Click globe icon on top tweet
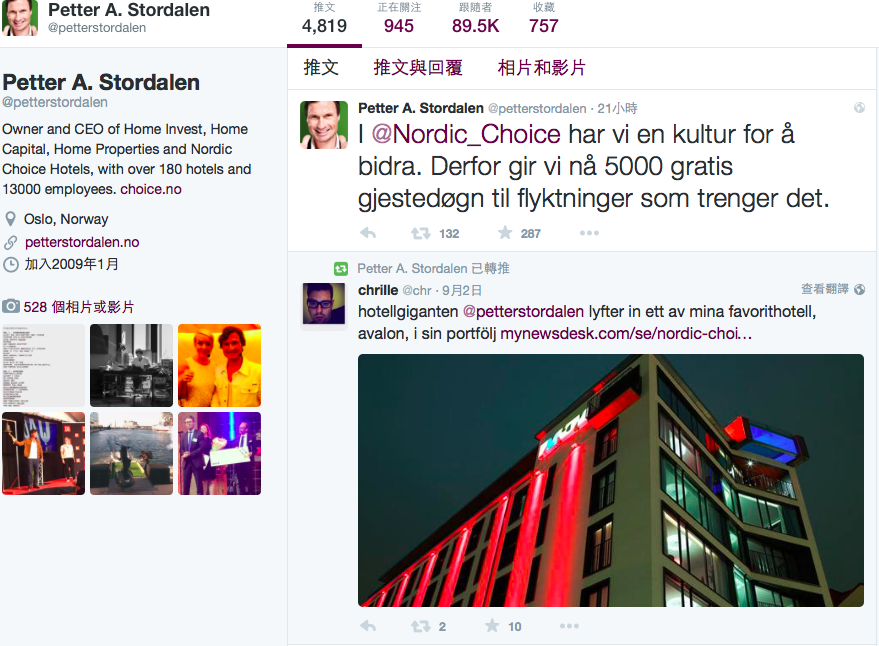 click(x=859, y=108)
